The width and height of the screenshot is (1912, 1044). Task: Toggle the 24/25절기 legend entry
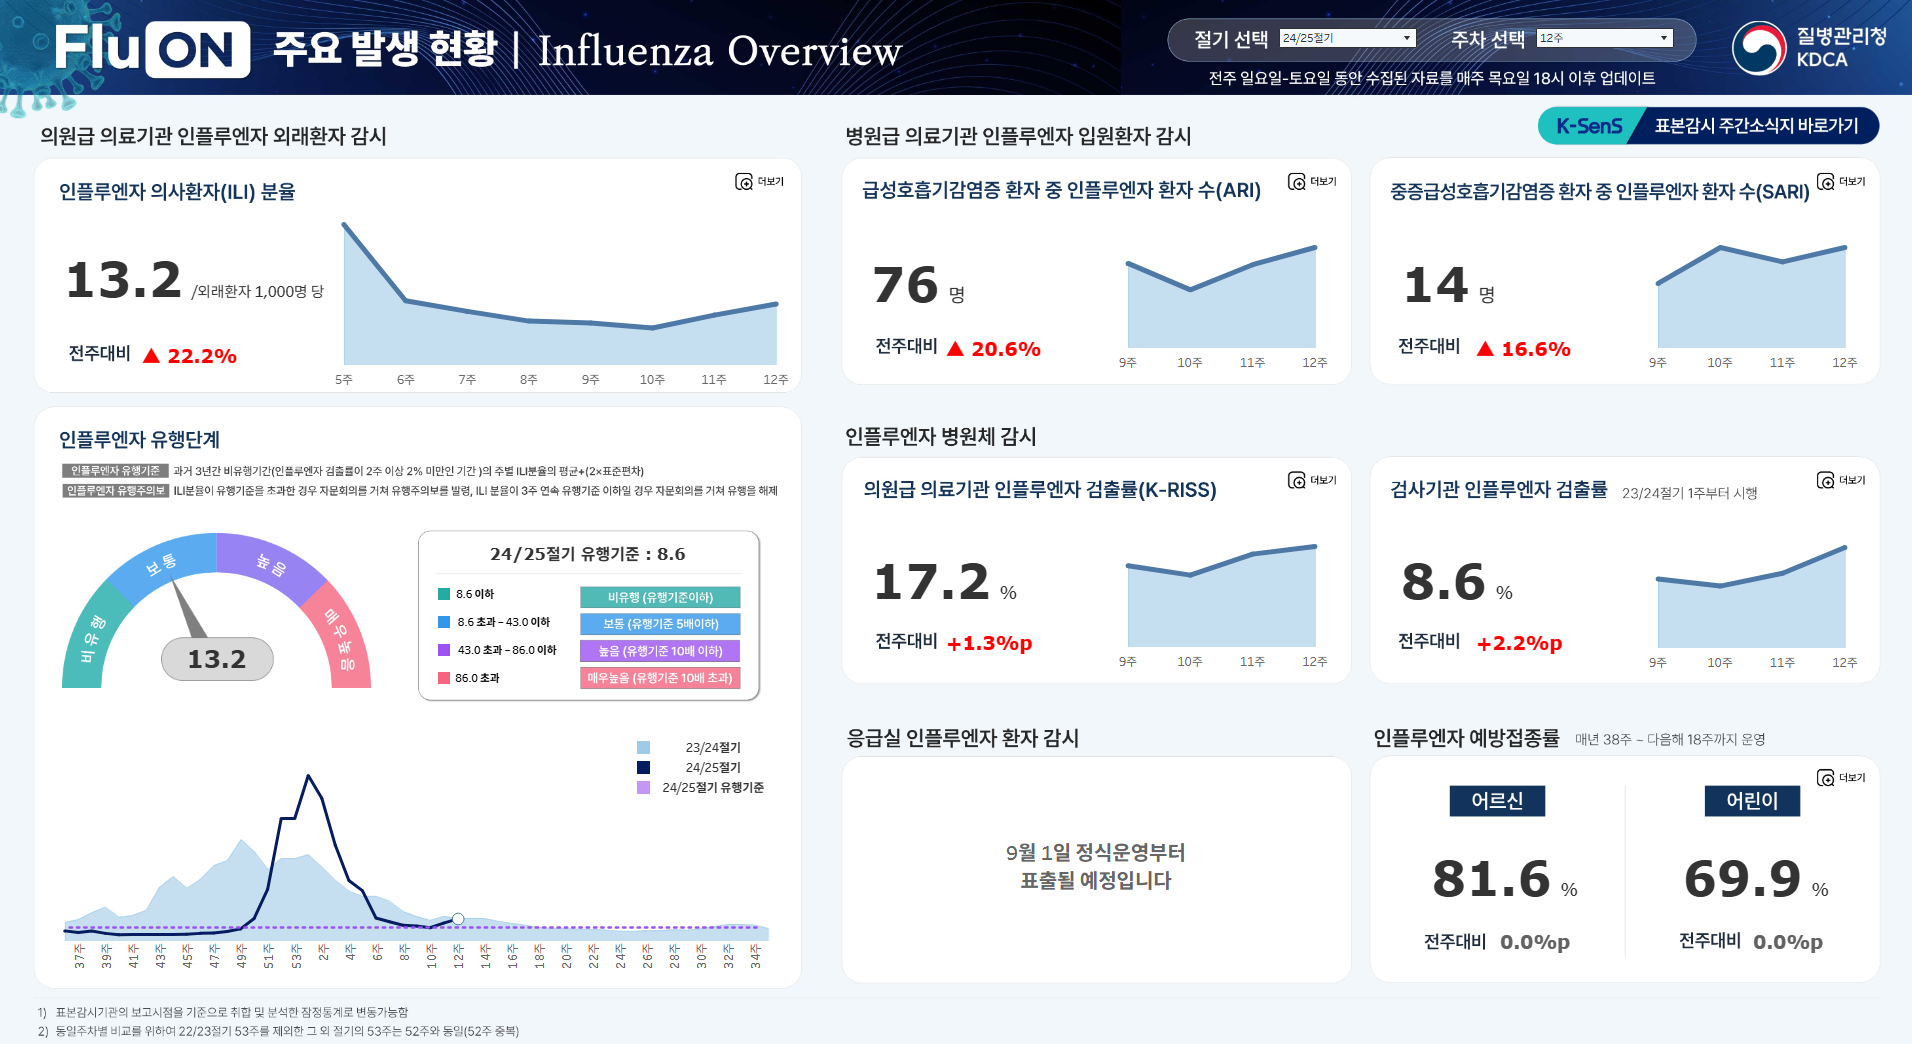(x=690, y=767)
